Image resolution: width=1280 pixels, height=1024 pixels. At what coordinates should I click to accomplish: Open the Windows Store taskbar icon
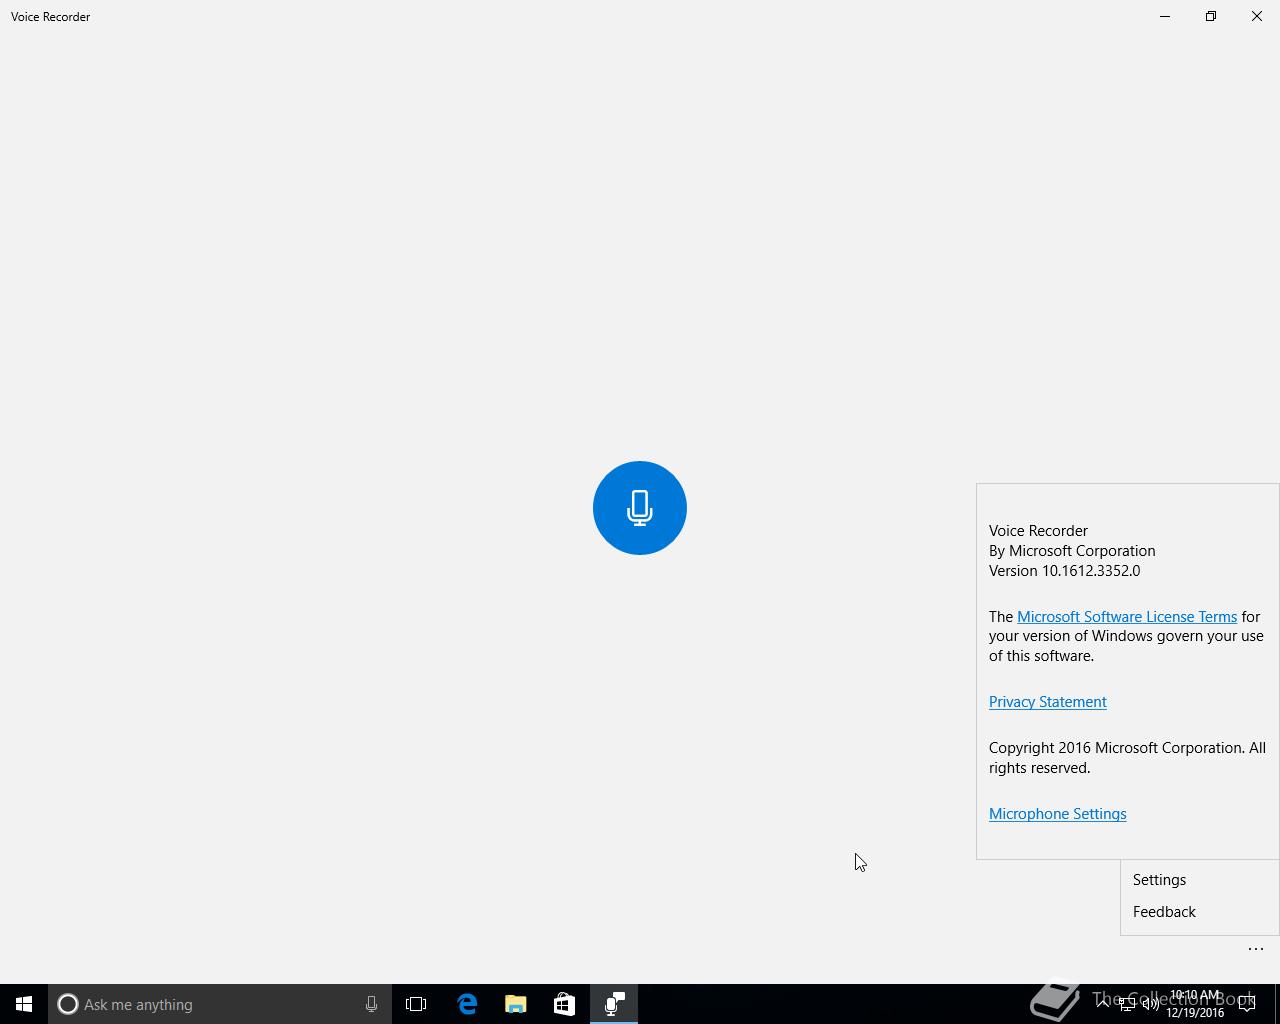(x=564, y=1004)
